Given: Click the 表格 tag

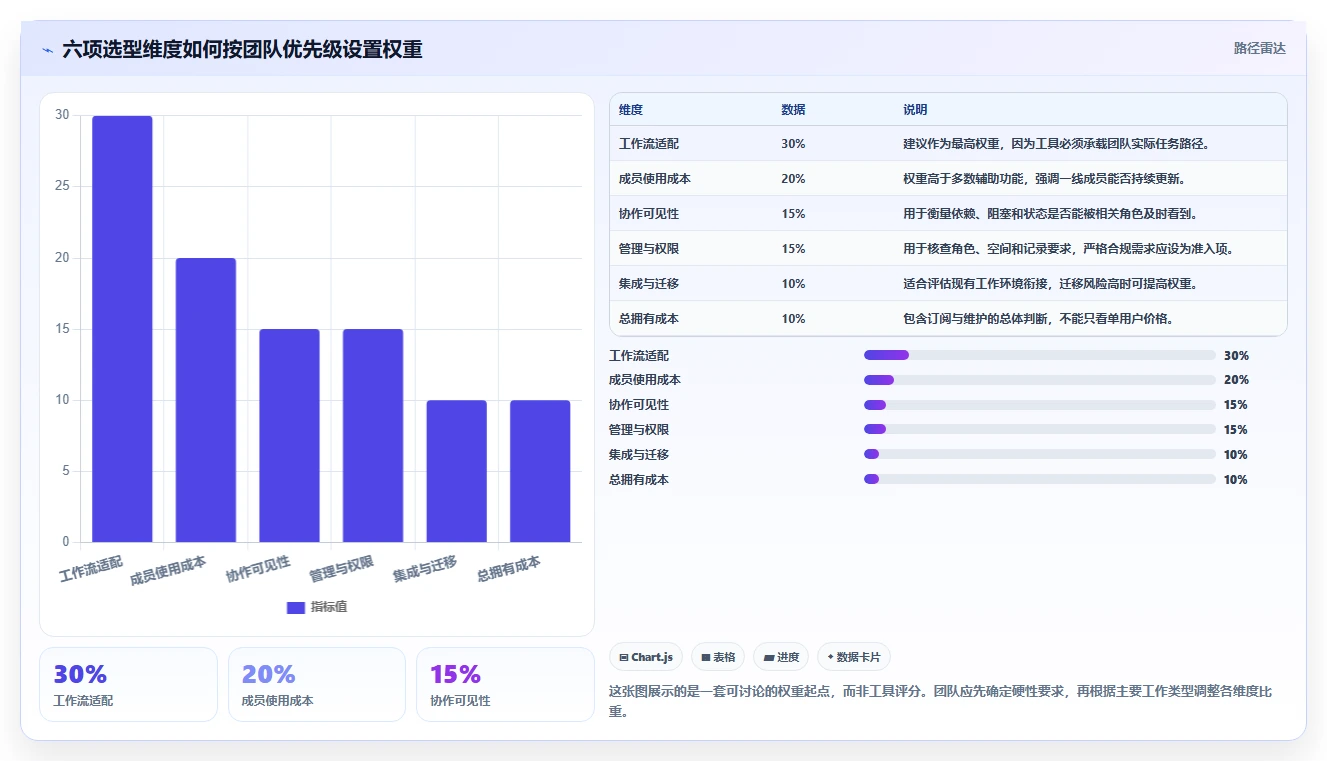Looking at the screenshot, I should click(718, 657).
